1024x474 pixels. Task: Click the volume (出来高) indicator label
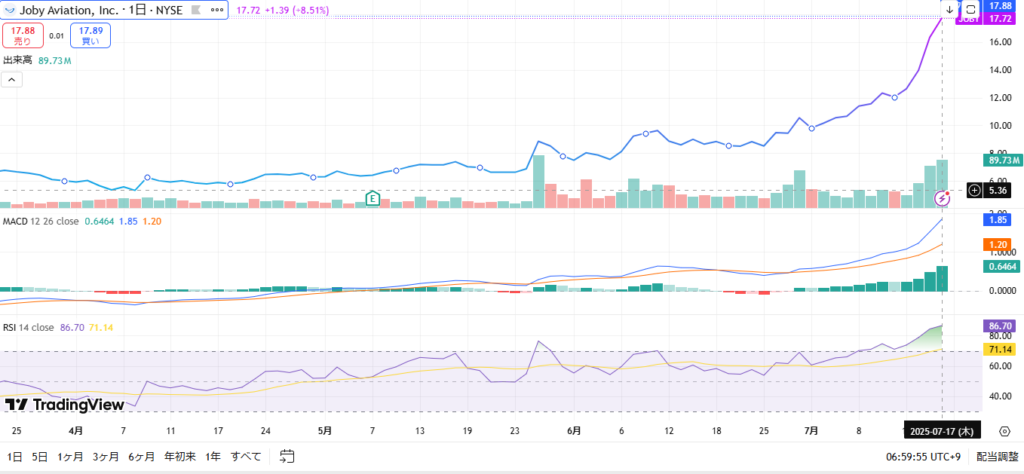click(18, 61)
